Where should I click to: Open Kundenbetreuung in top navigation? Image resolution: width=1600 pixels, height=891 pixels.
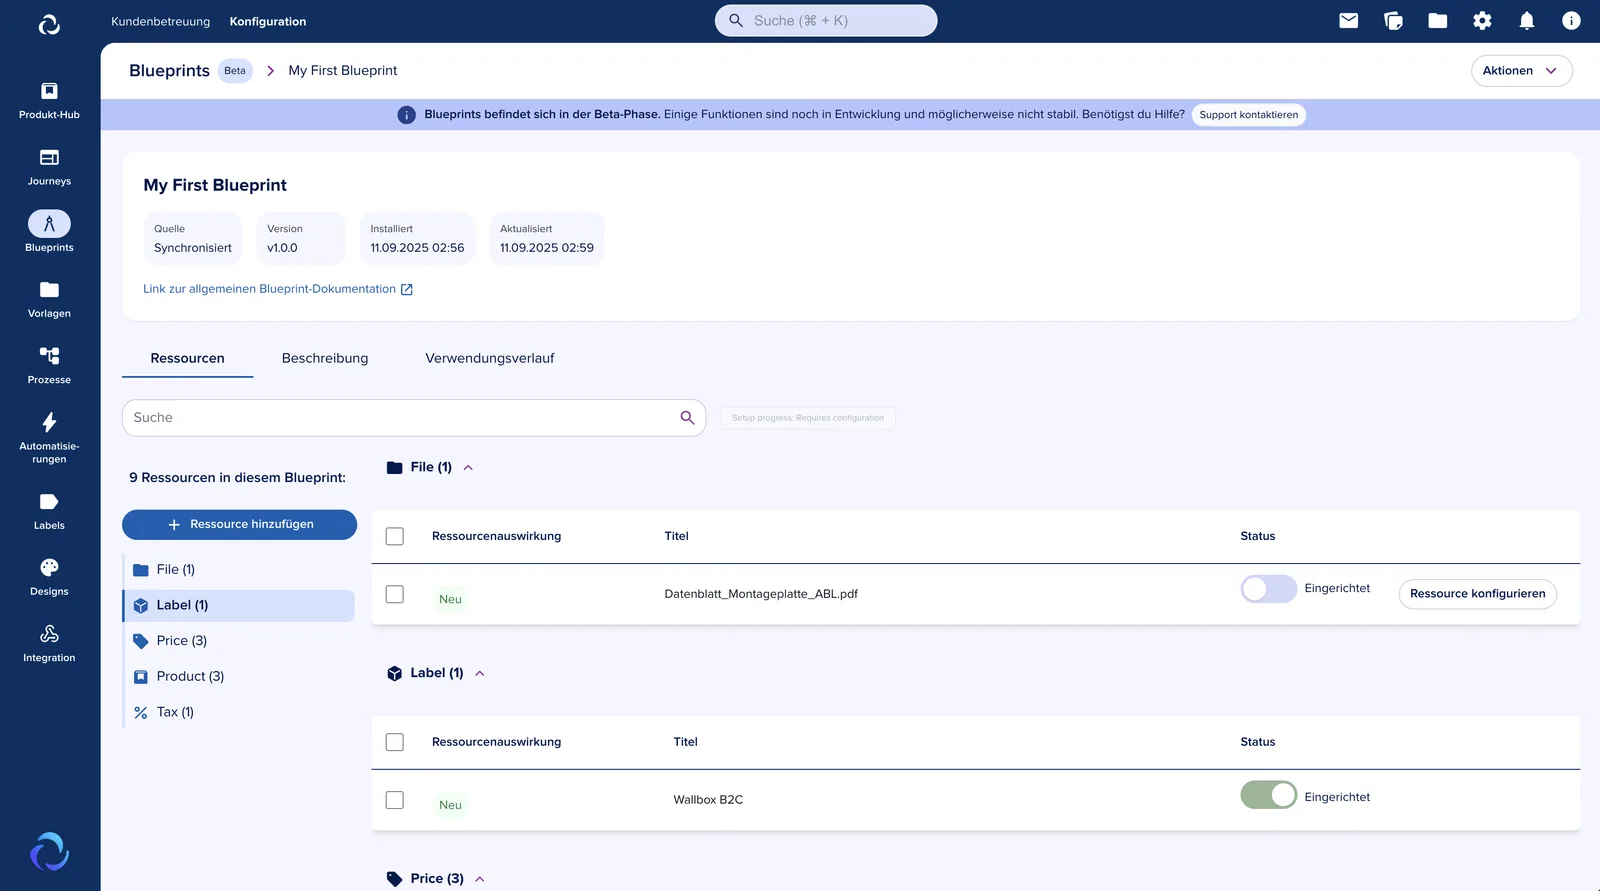pos(161,21)
